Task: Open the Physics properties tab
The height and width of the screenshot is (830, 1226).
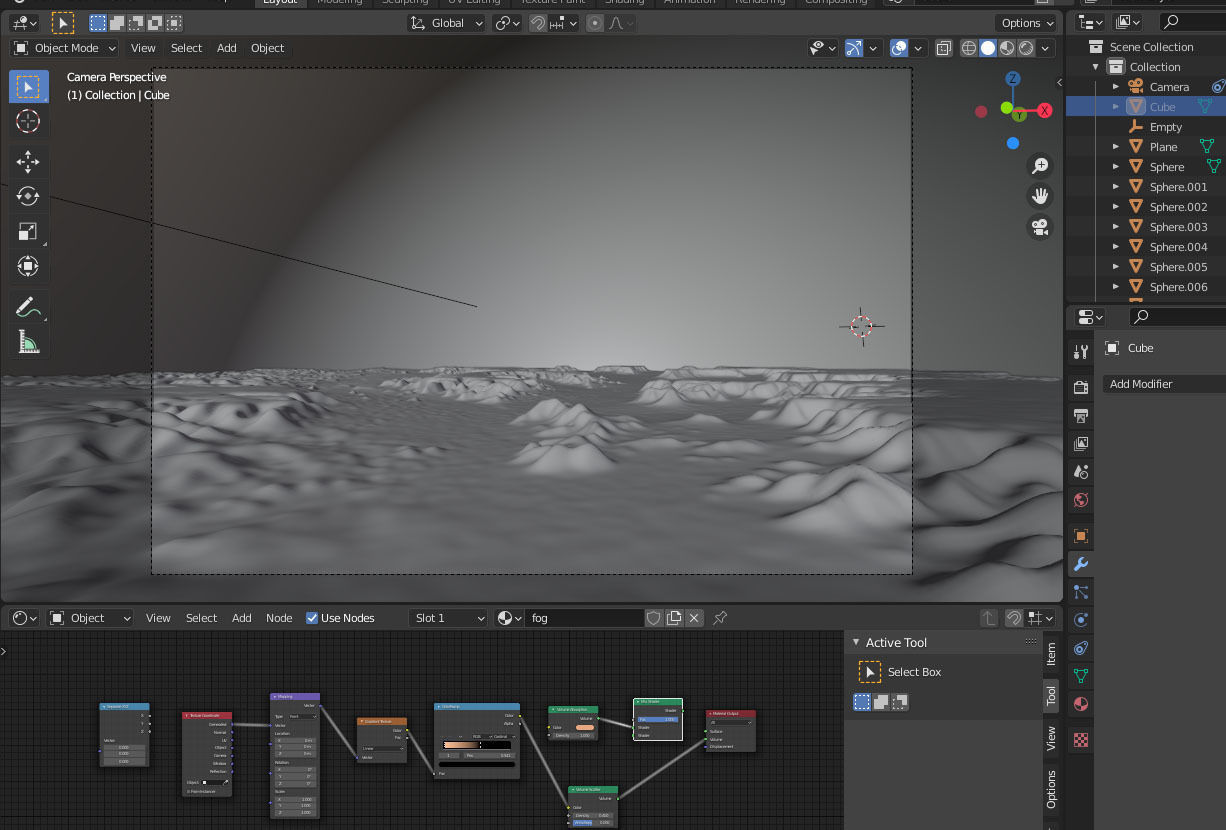Action: point(1080,620)
